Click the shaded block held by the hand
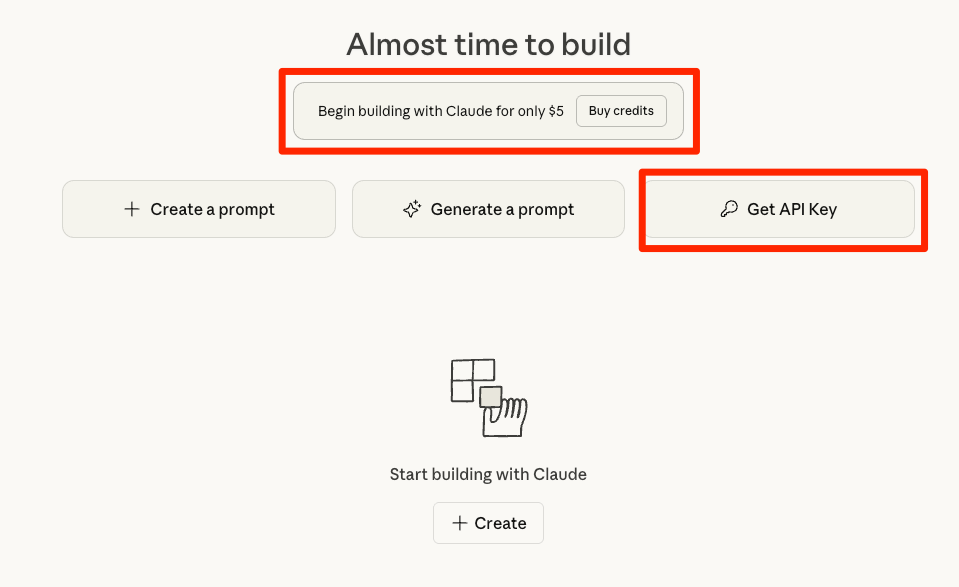 490,397
